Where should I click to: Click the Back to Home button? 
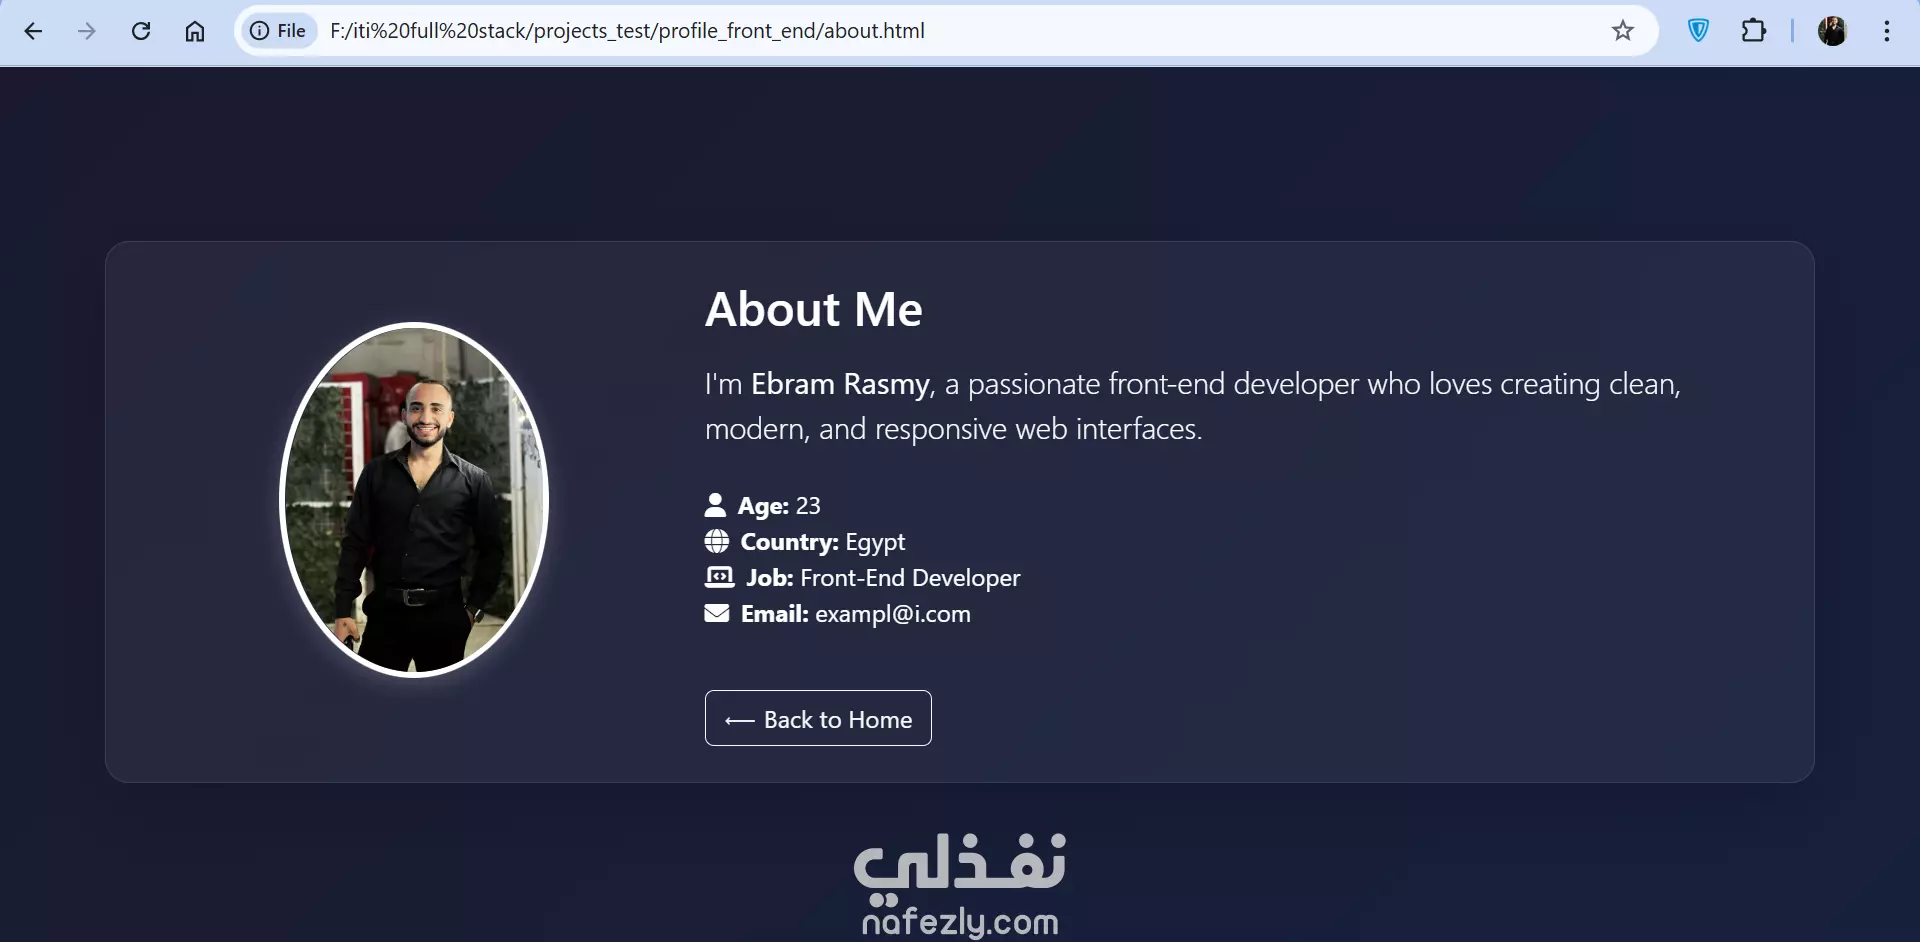(x=818, y=718)
